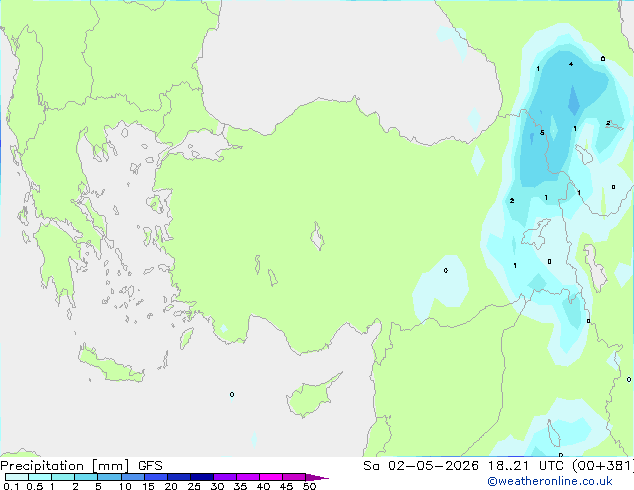Screen dimensions: 634x490
Task: Select the 5–10 mm legend swatch
Action: pos(109,477)
